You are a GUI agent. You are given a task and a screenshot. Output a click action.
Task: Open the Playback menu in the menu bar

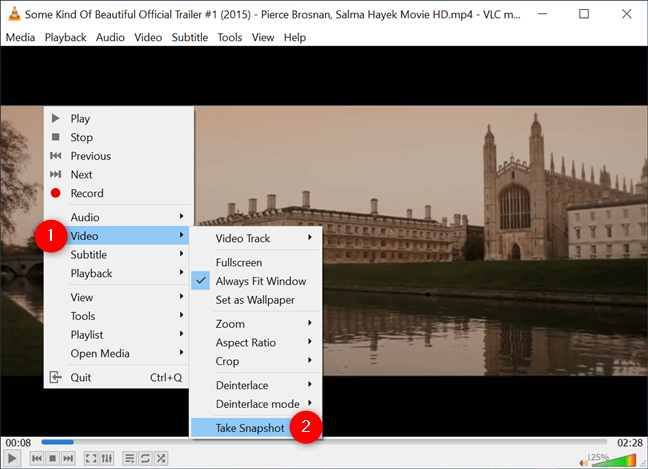click(65, 37)
